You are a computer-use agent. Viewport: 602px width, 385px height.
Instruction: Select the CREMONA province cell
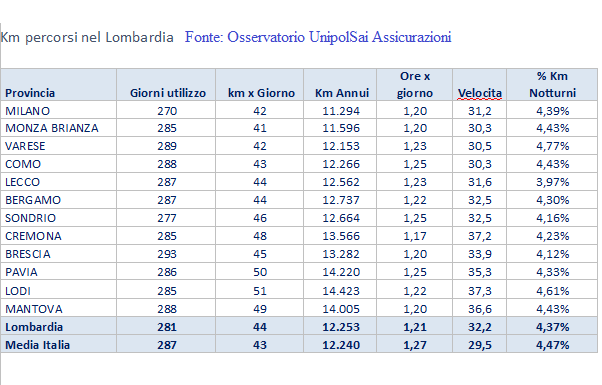(x=59, y=236)
